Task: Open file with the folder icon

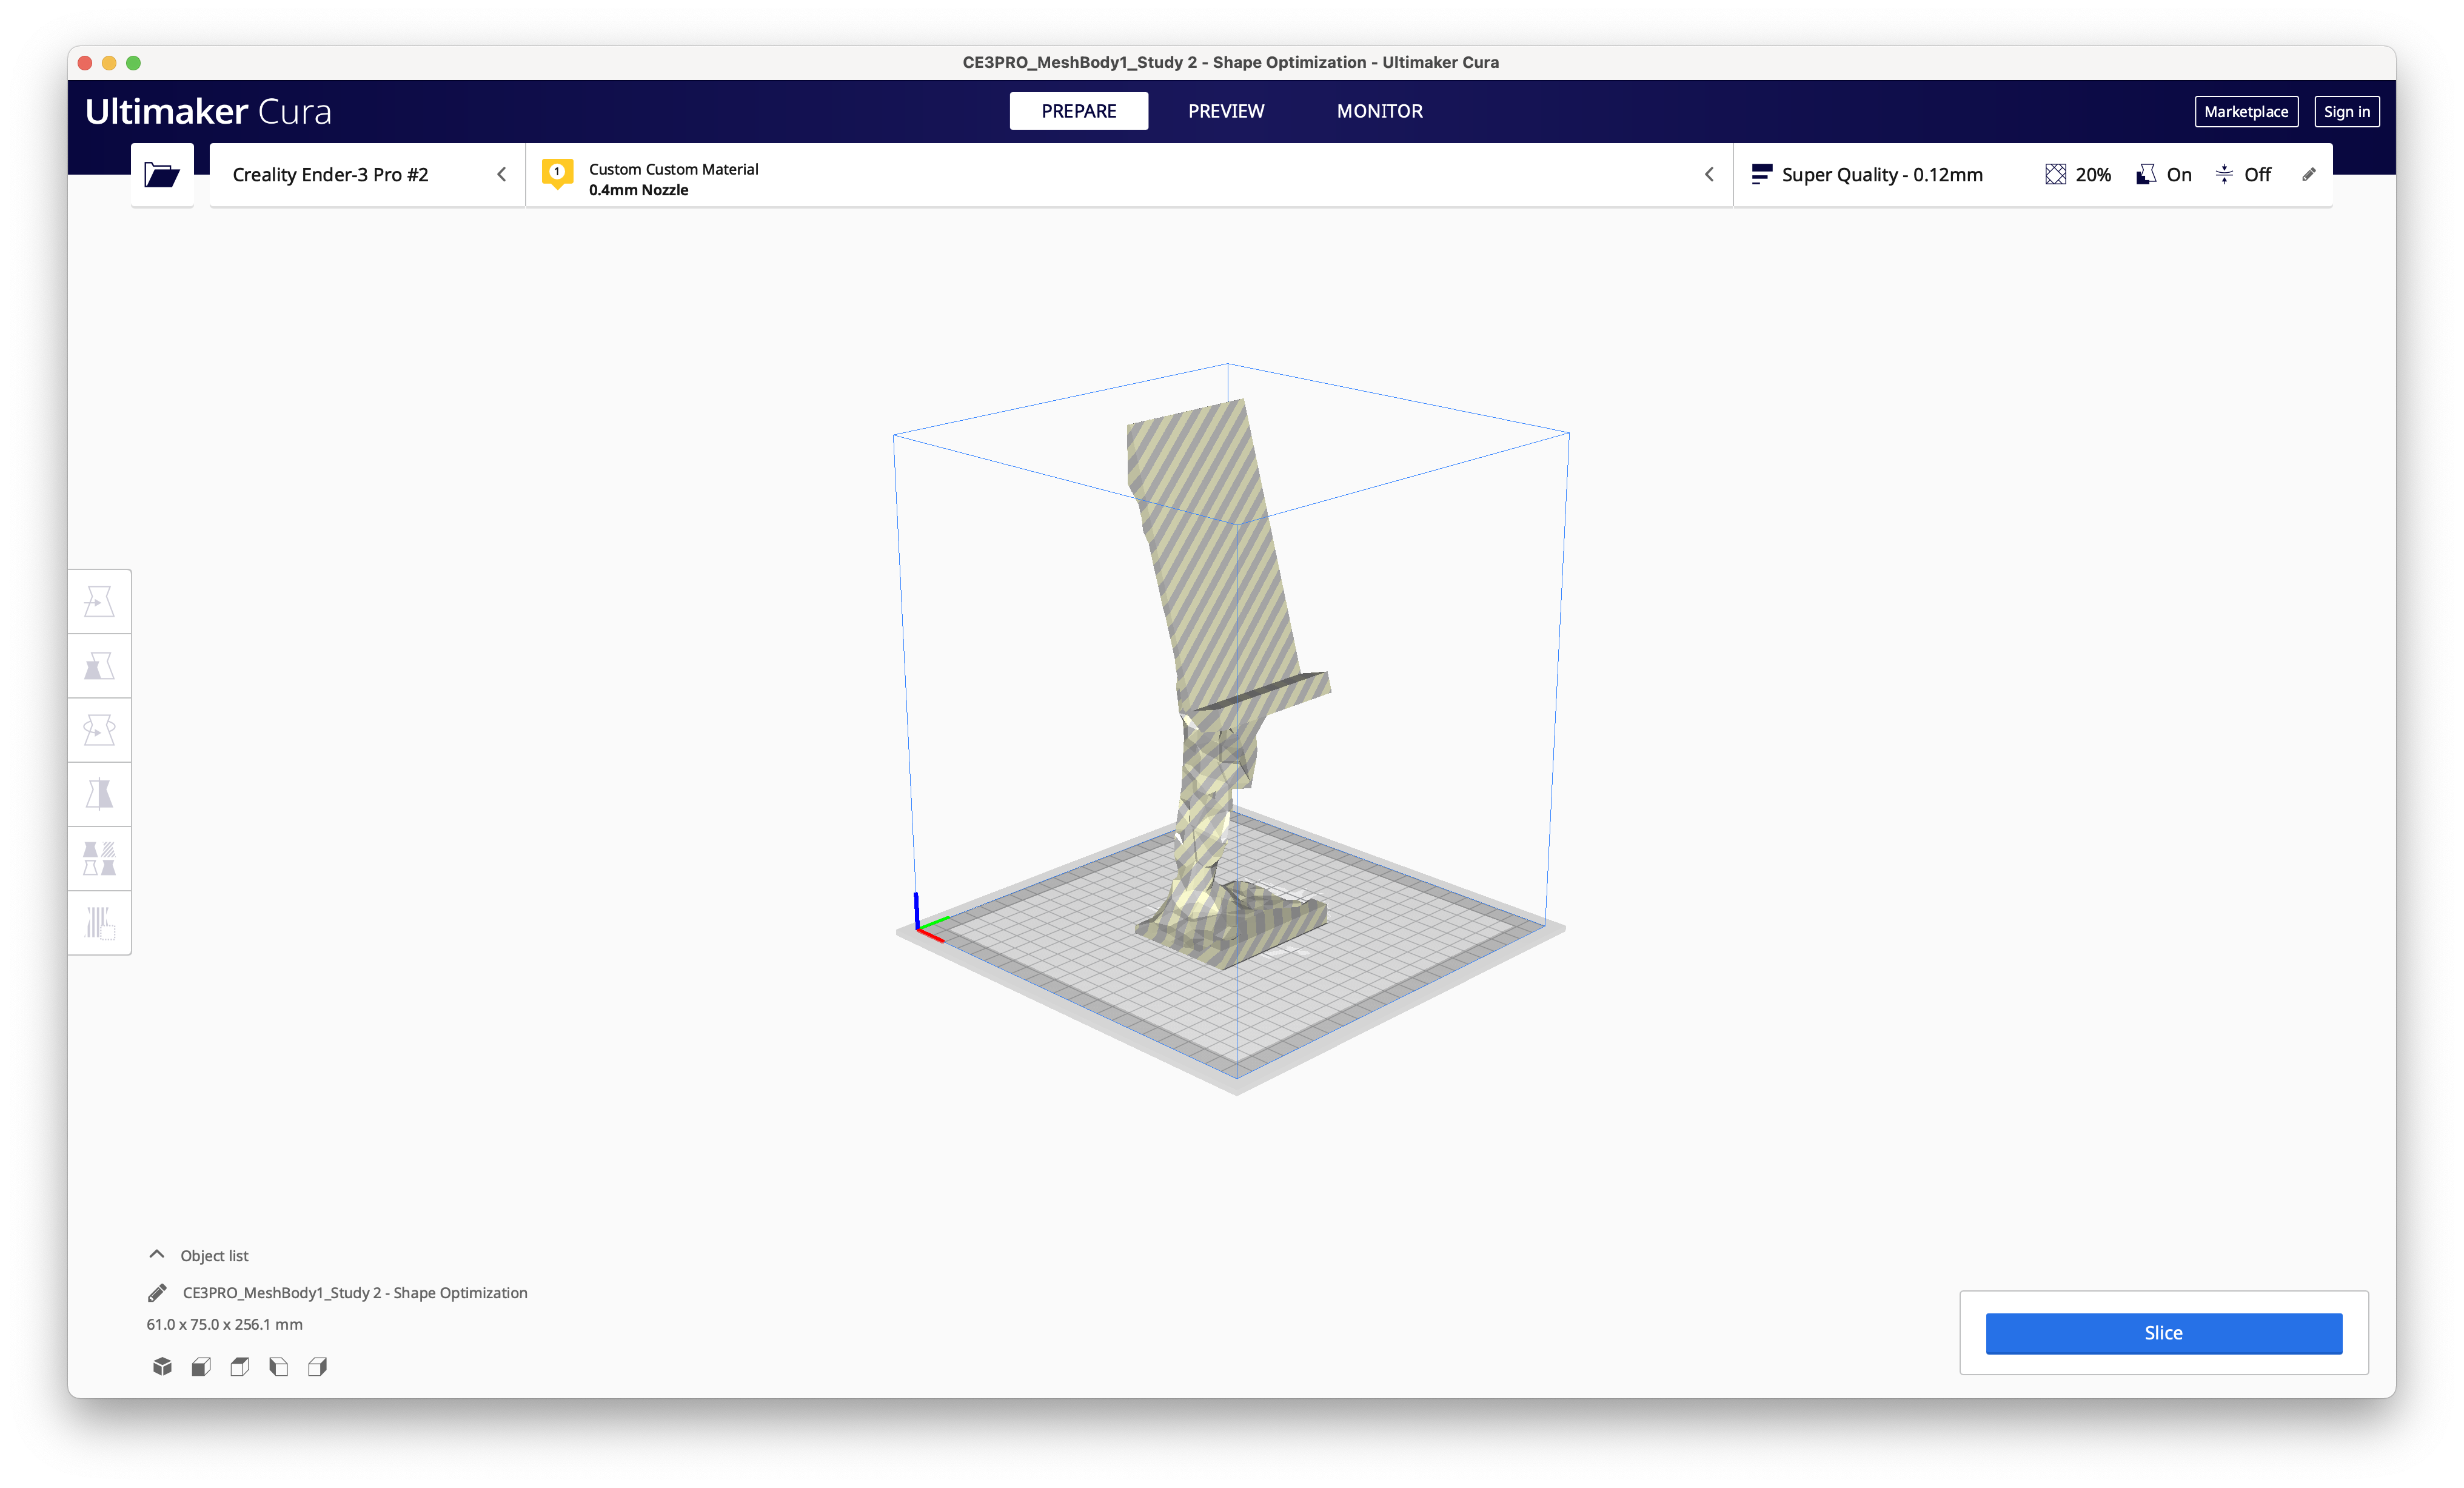Action: (161, 175)
